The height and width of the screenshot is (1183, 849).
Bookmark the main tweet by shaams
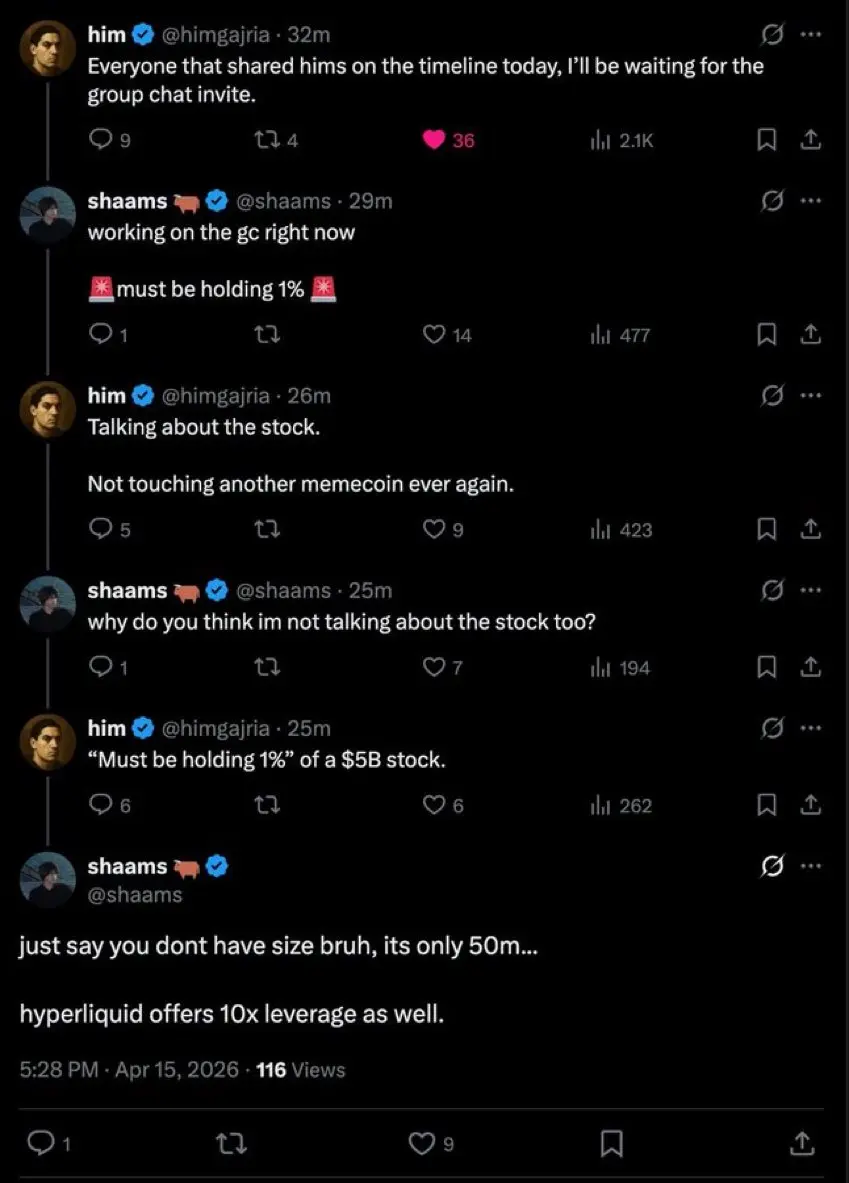612,1143
